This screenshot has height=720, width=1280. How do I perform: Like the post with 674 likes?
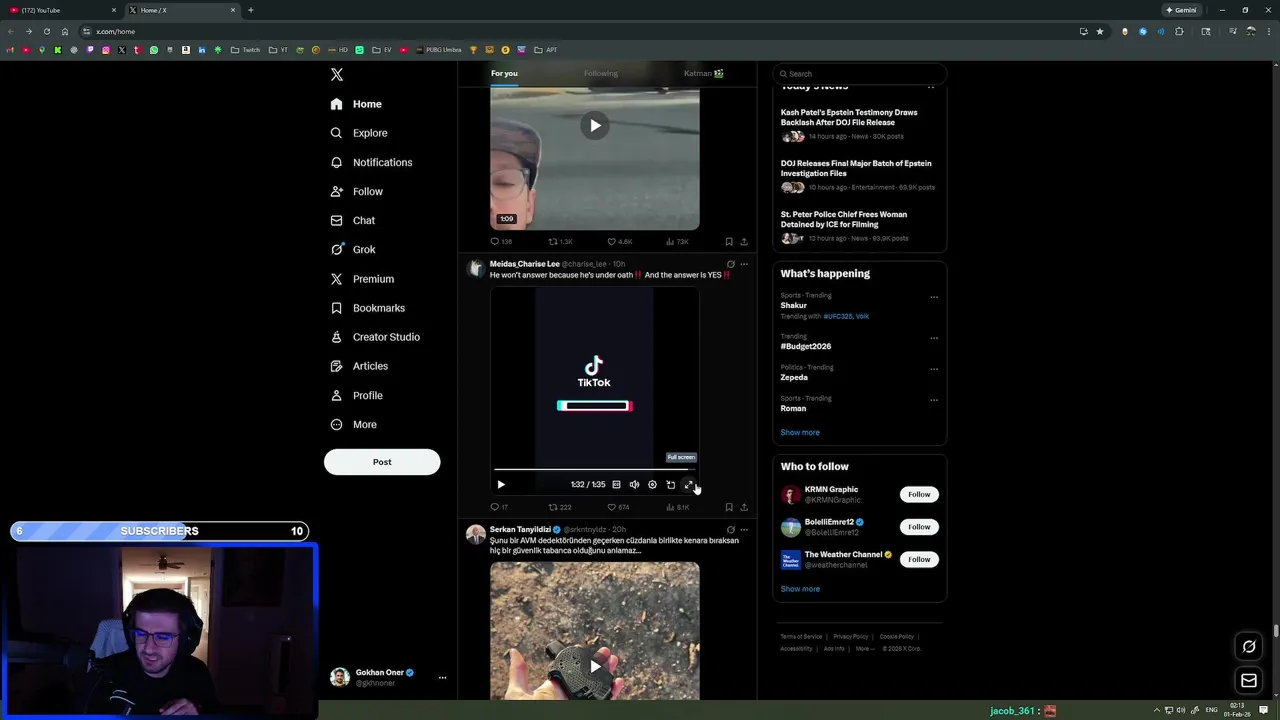(618, 507)
